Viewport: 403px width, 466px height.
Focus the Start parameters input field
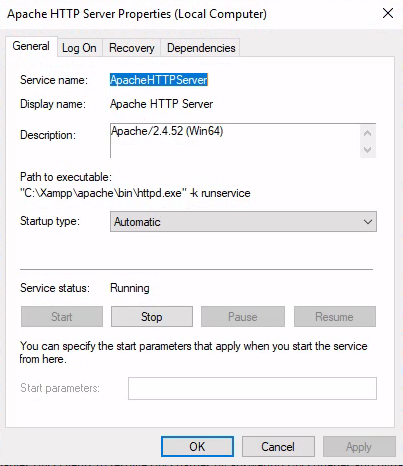pyautogui.click(x=252, y=388)
